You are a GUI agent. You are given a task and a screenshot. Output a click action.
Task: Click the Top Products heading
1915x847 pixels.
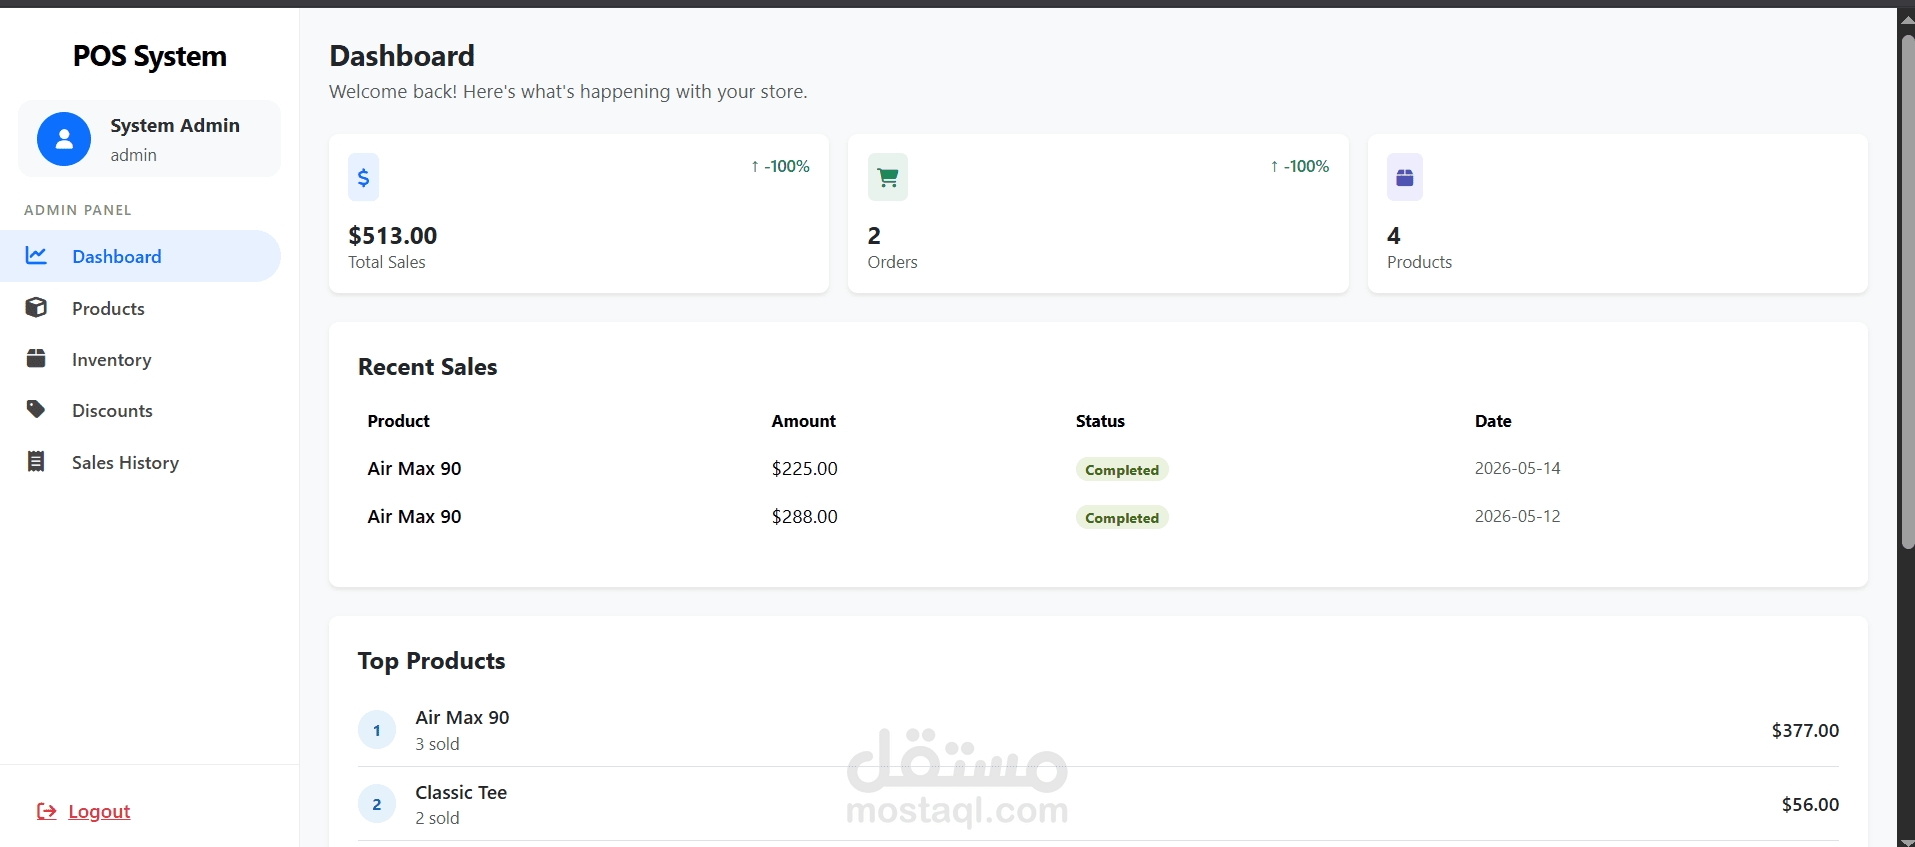(x=432, y=661)
